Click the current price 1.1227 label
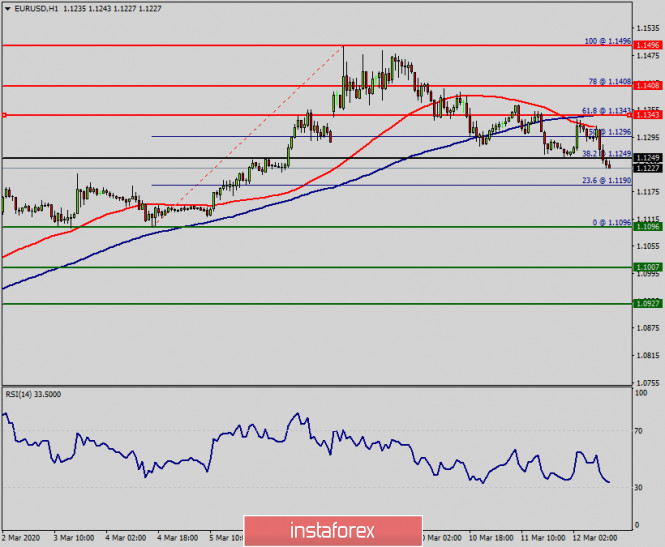Image resolution: width=665 pixels, height=547 pixels. coord(648,168)
